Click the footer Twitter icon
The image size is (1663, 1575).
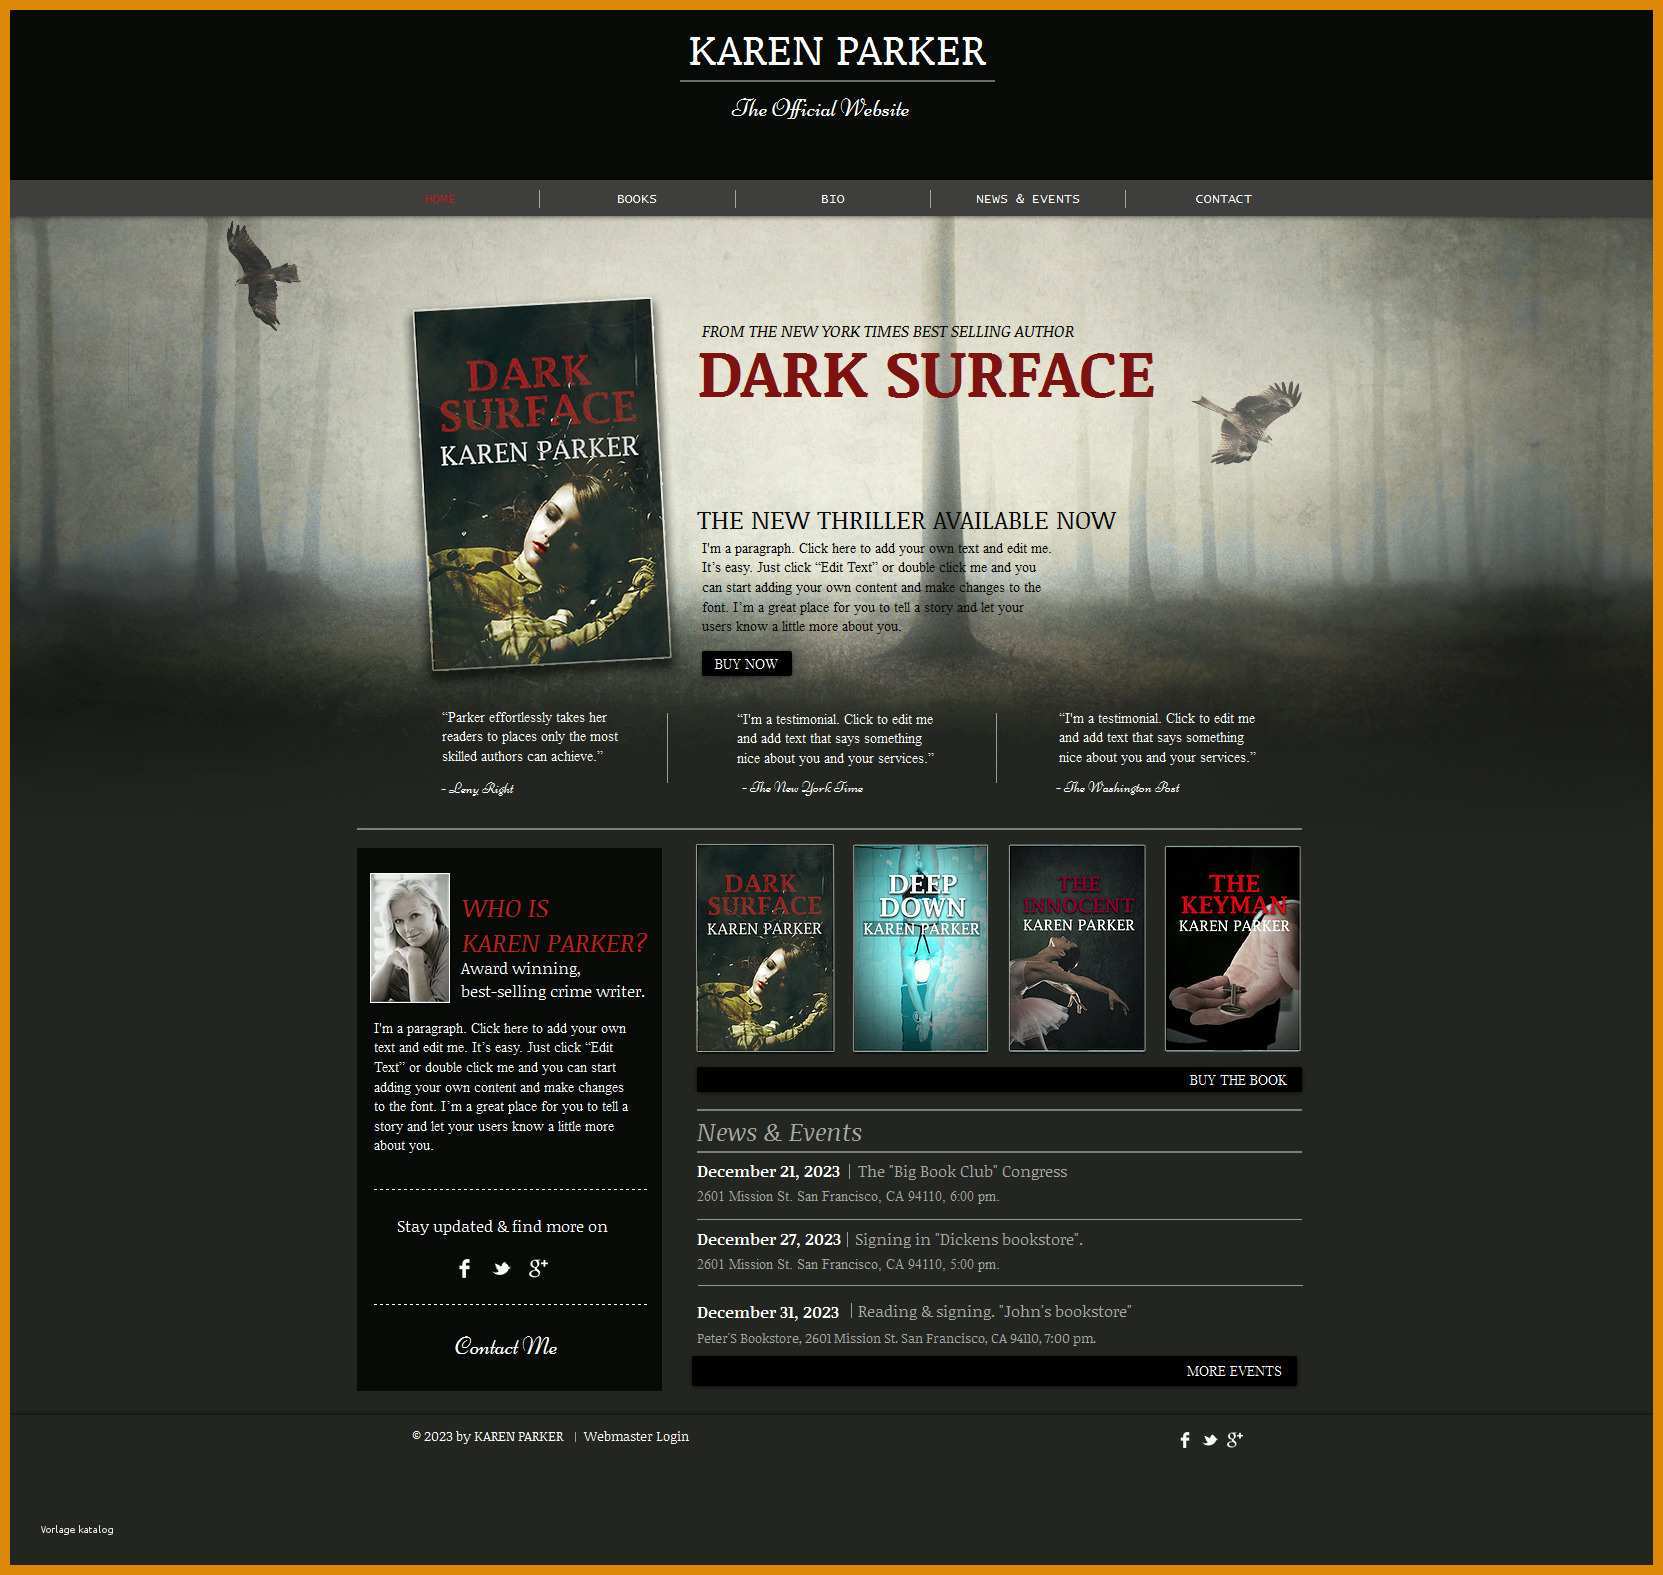click(x=1210, y=1440)
